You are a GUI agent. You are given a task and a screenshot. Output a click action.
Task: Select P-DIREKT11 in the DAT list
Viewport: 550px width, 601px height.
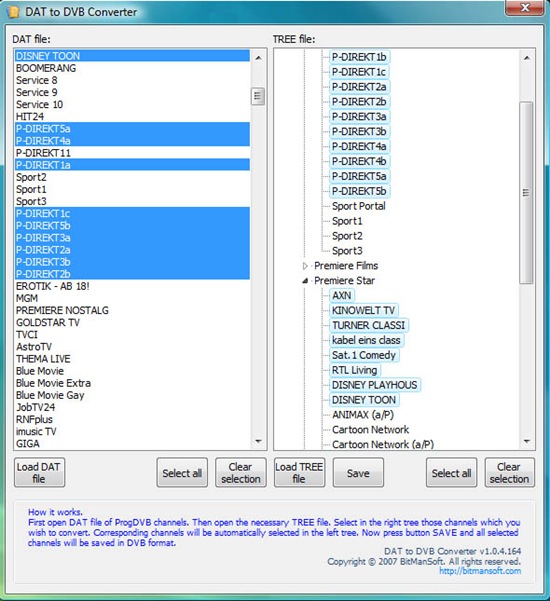[x=132, y=153]
